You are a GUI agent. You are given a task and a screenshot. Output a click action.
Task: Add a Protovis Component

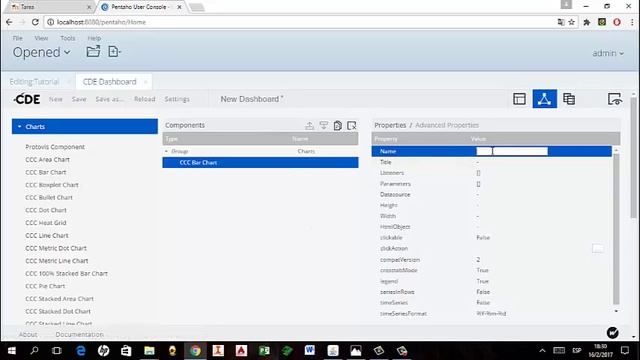[x=55, y=147]
